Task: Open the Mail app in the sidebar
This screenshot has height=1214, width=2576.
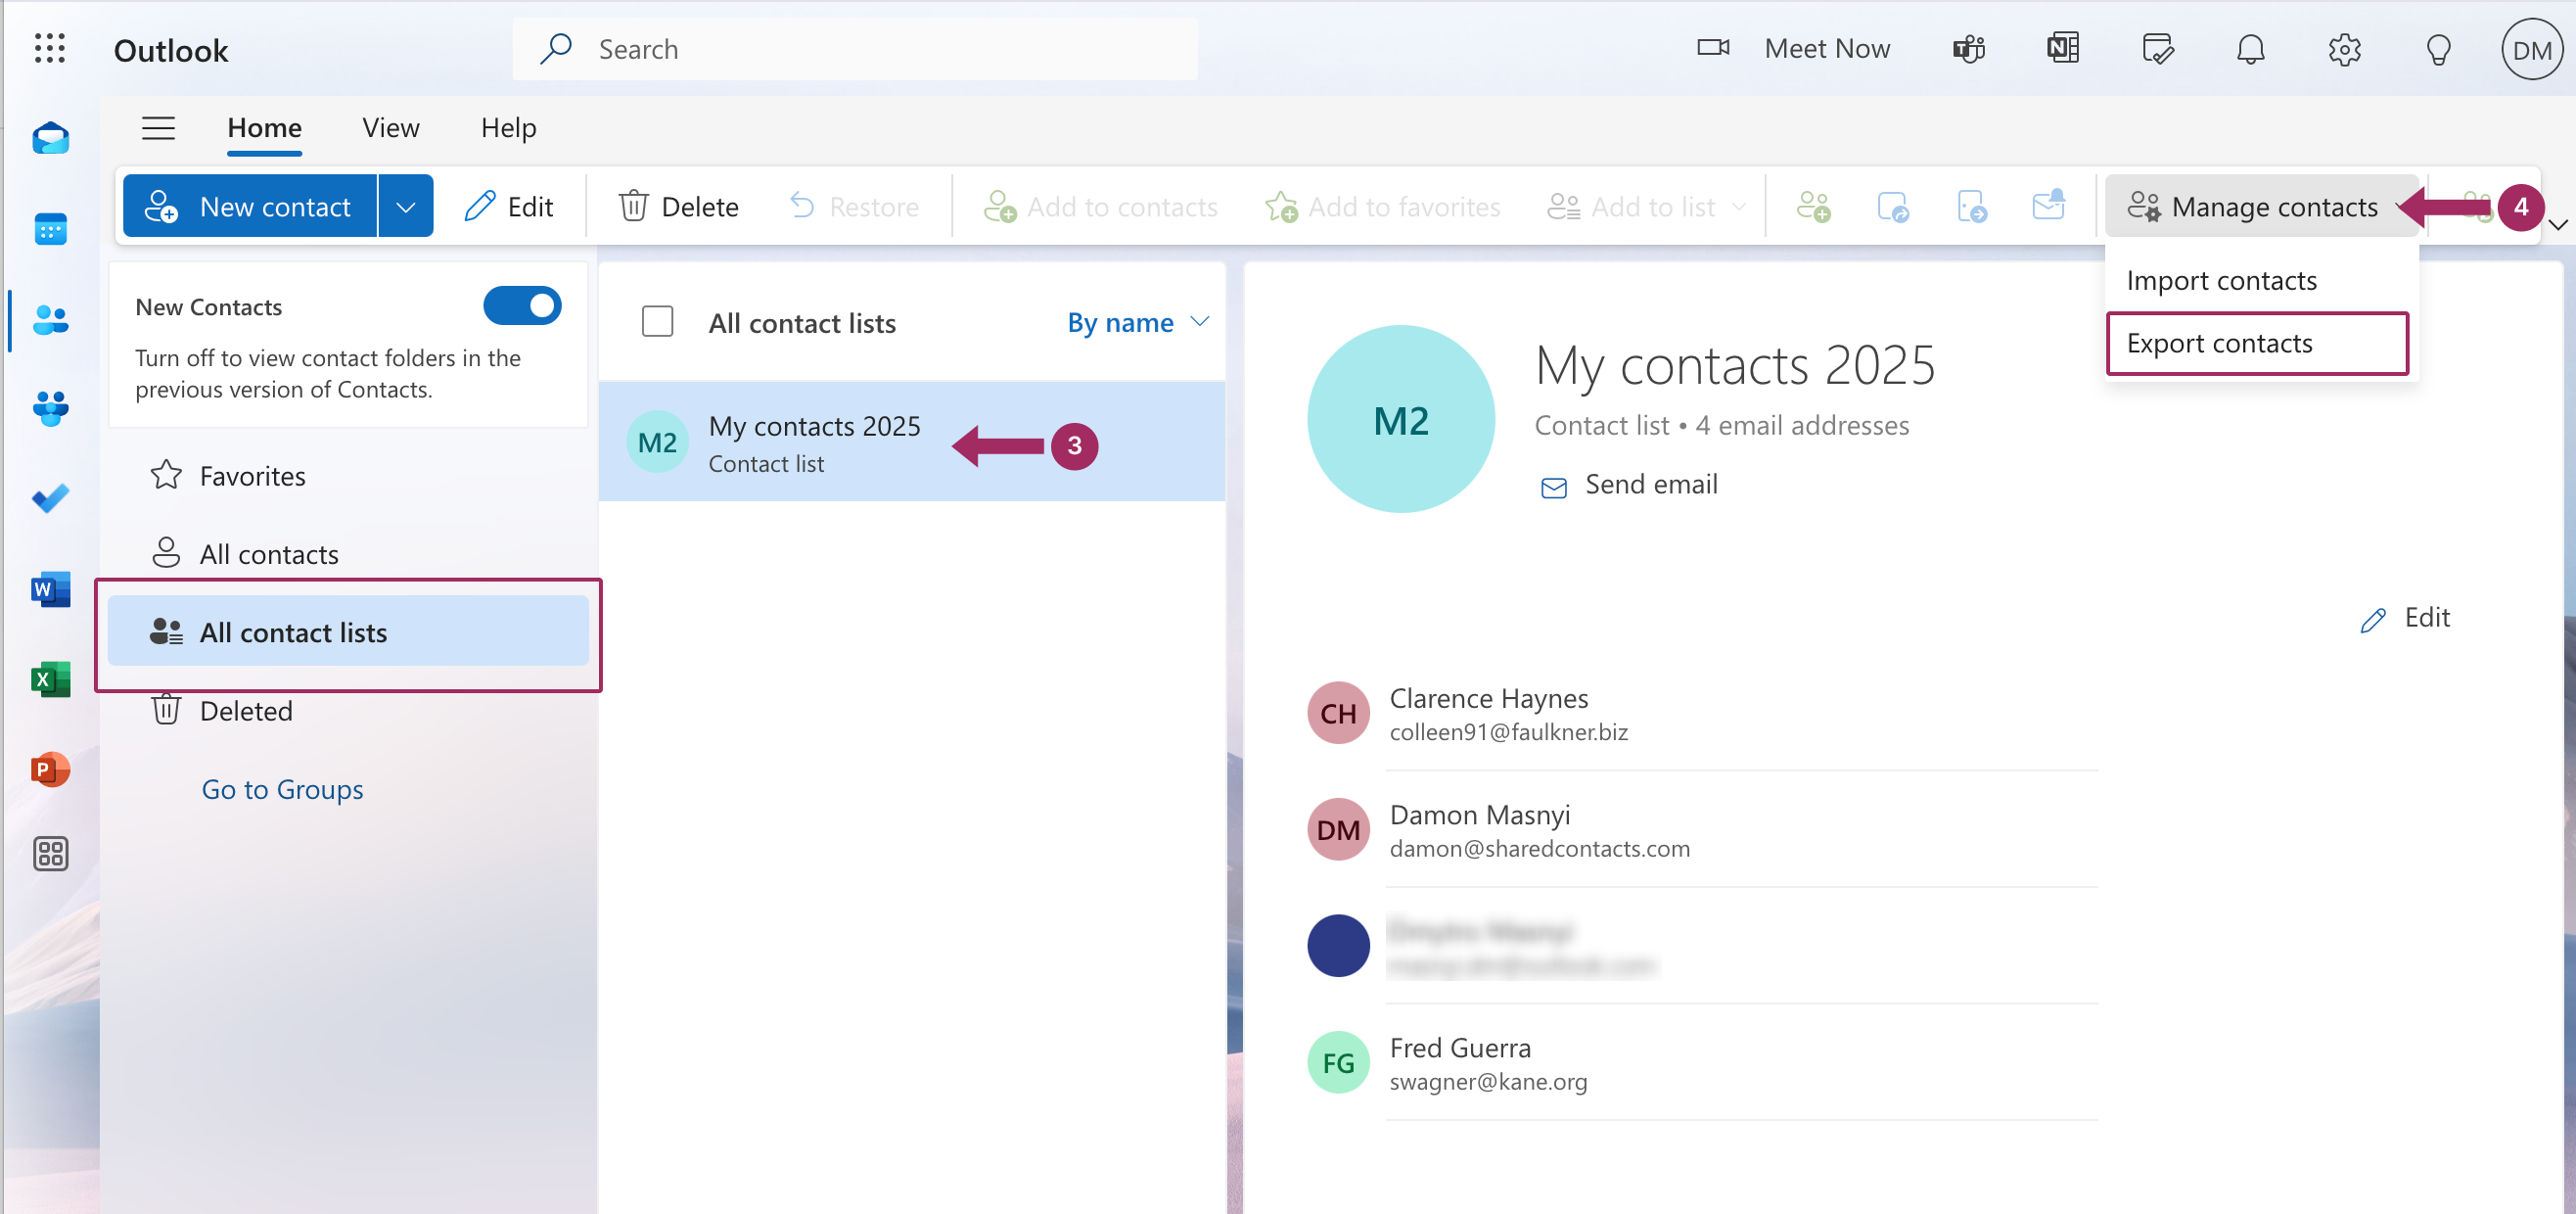Action: (x=50, y=138)
